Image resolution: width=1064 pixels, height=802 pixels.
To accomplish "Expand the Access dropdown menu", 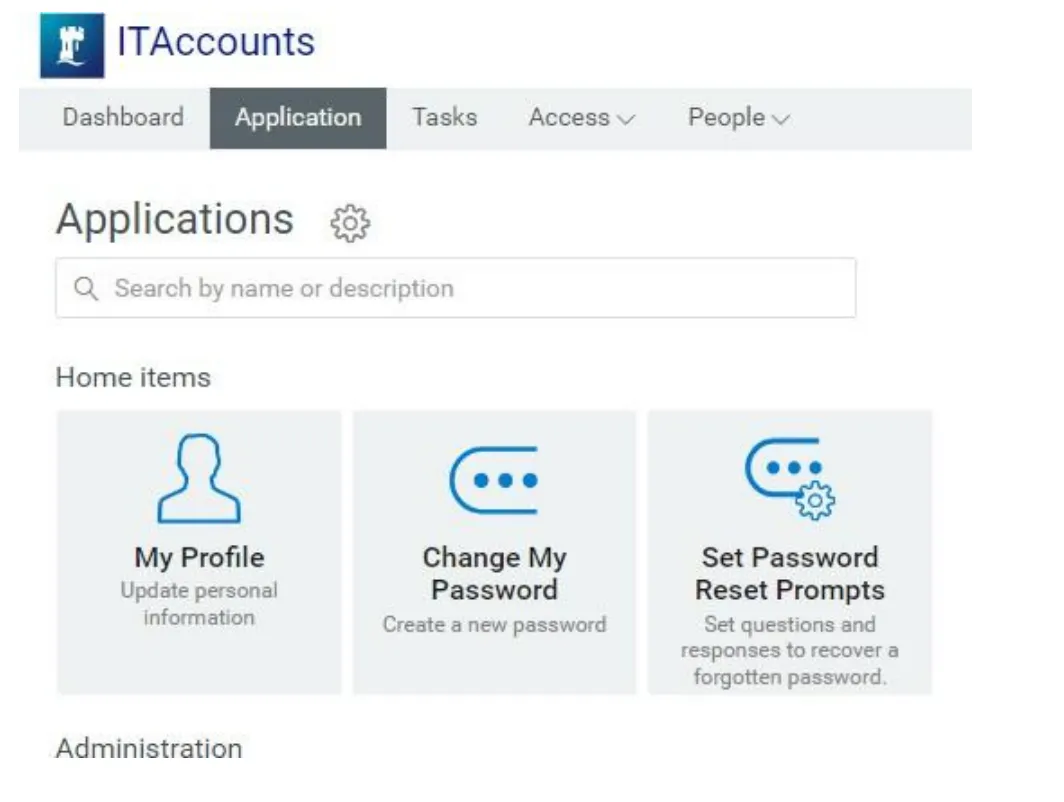I will point(582,118).
